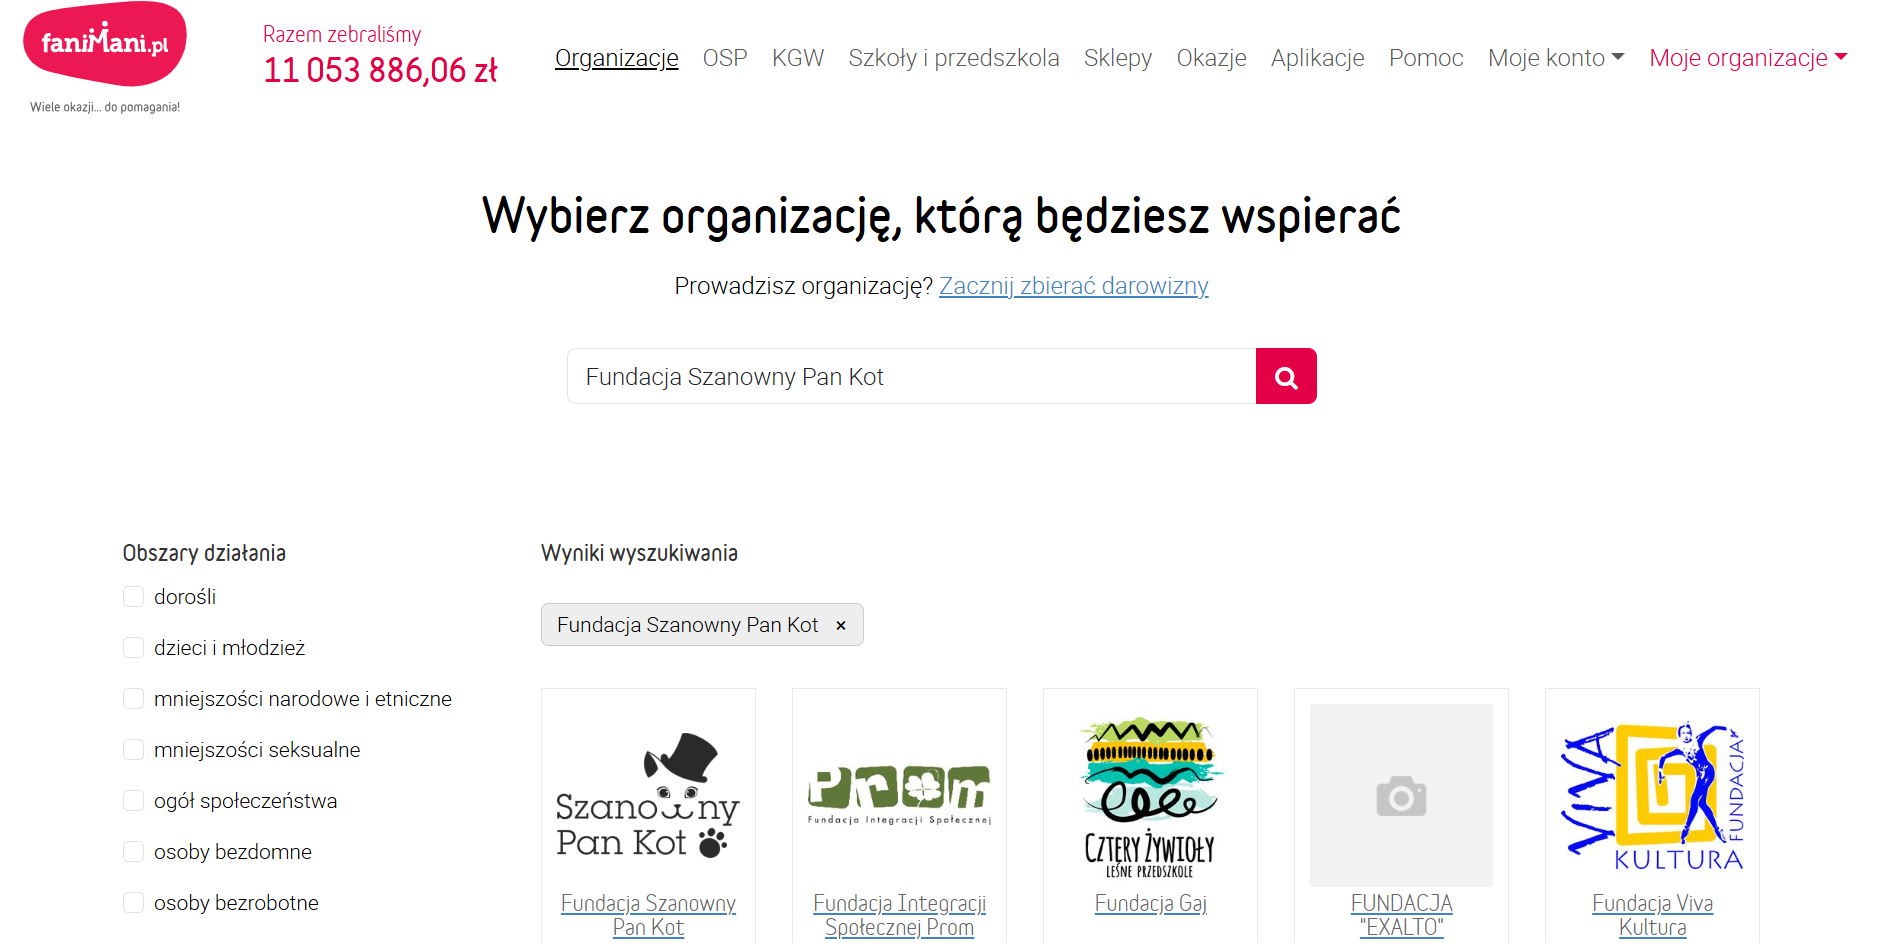Remove the Fundacja Szanowny Pan Kot filter tag
The image size is (1879, 943).
pos(841,625)
